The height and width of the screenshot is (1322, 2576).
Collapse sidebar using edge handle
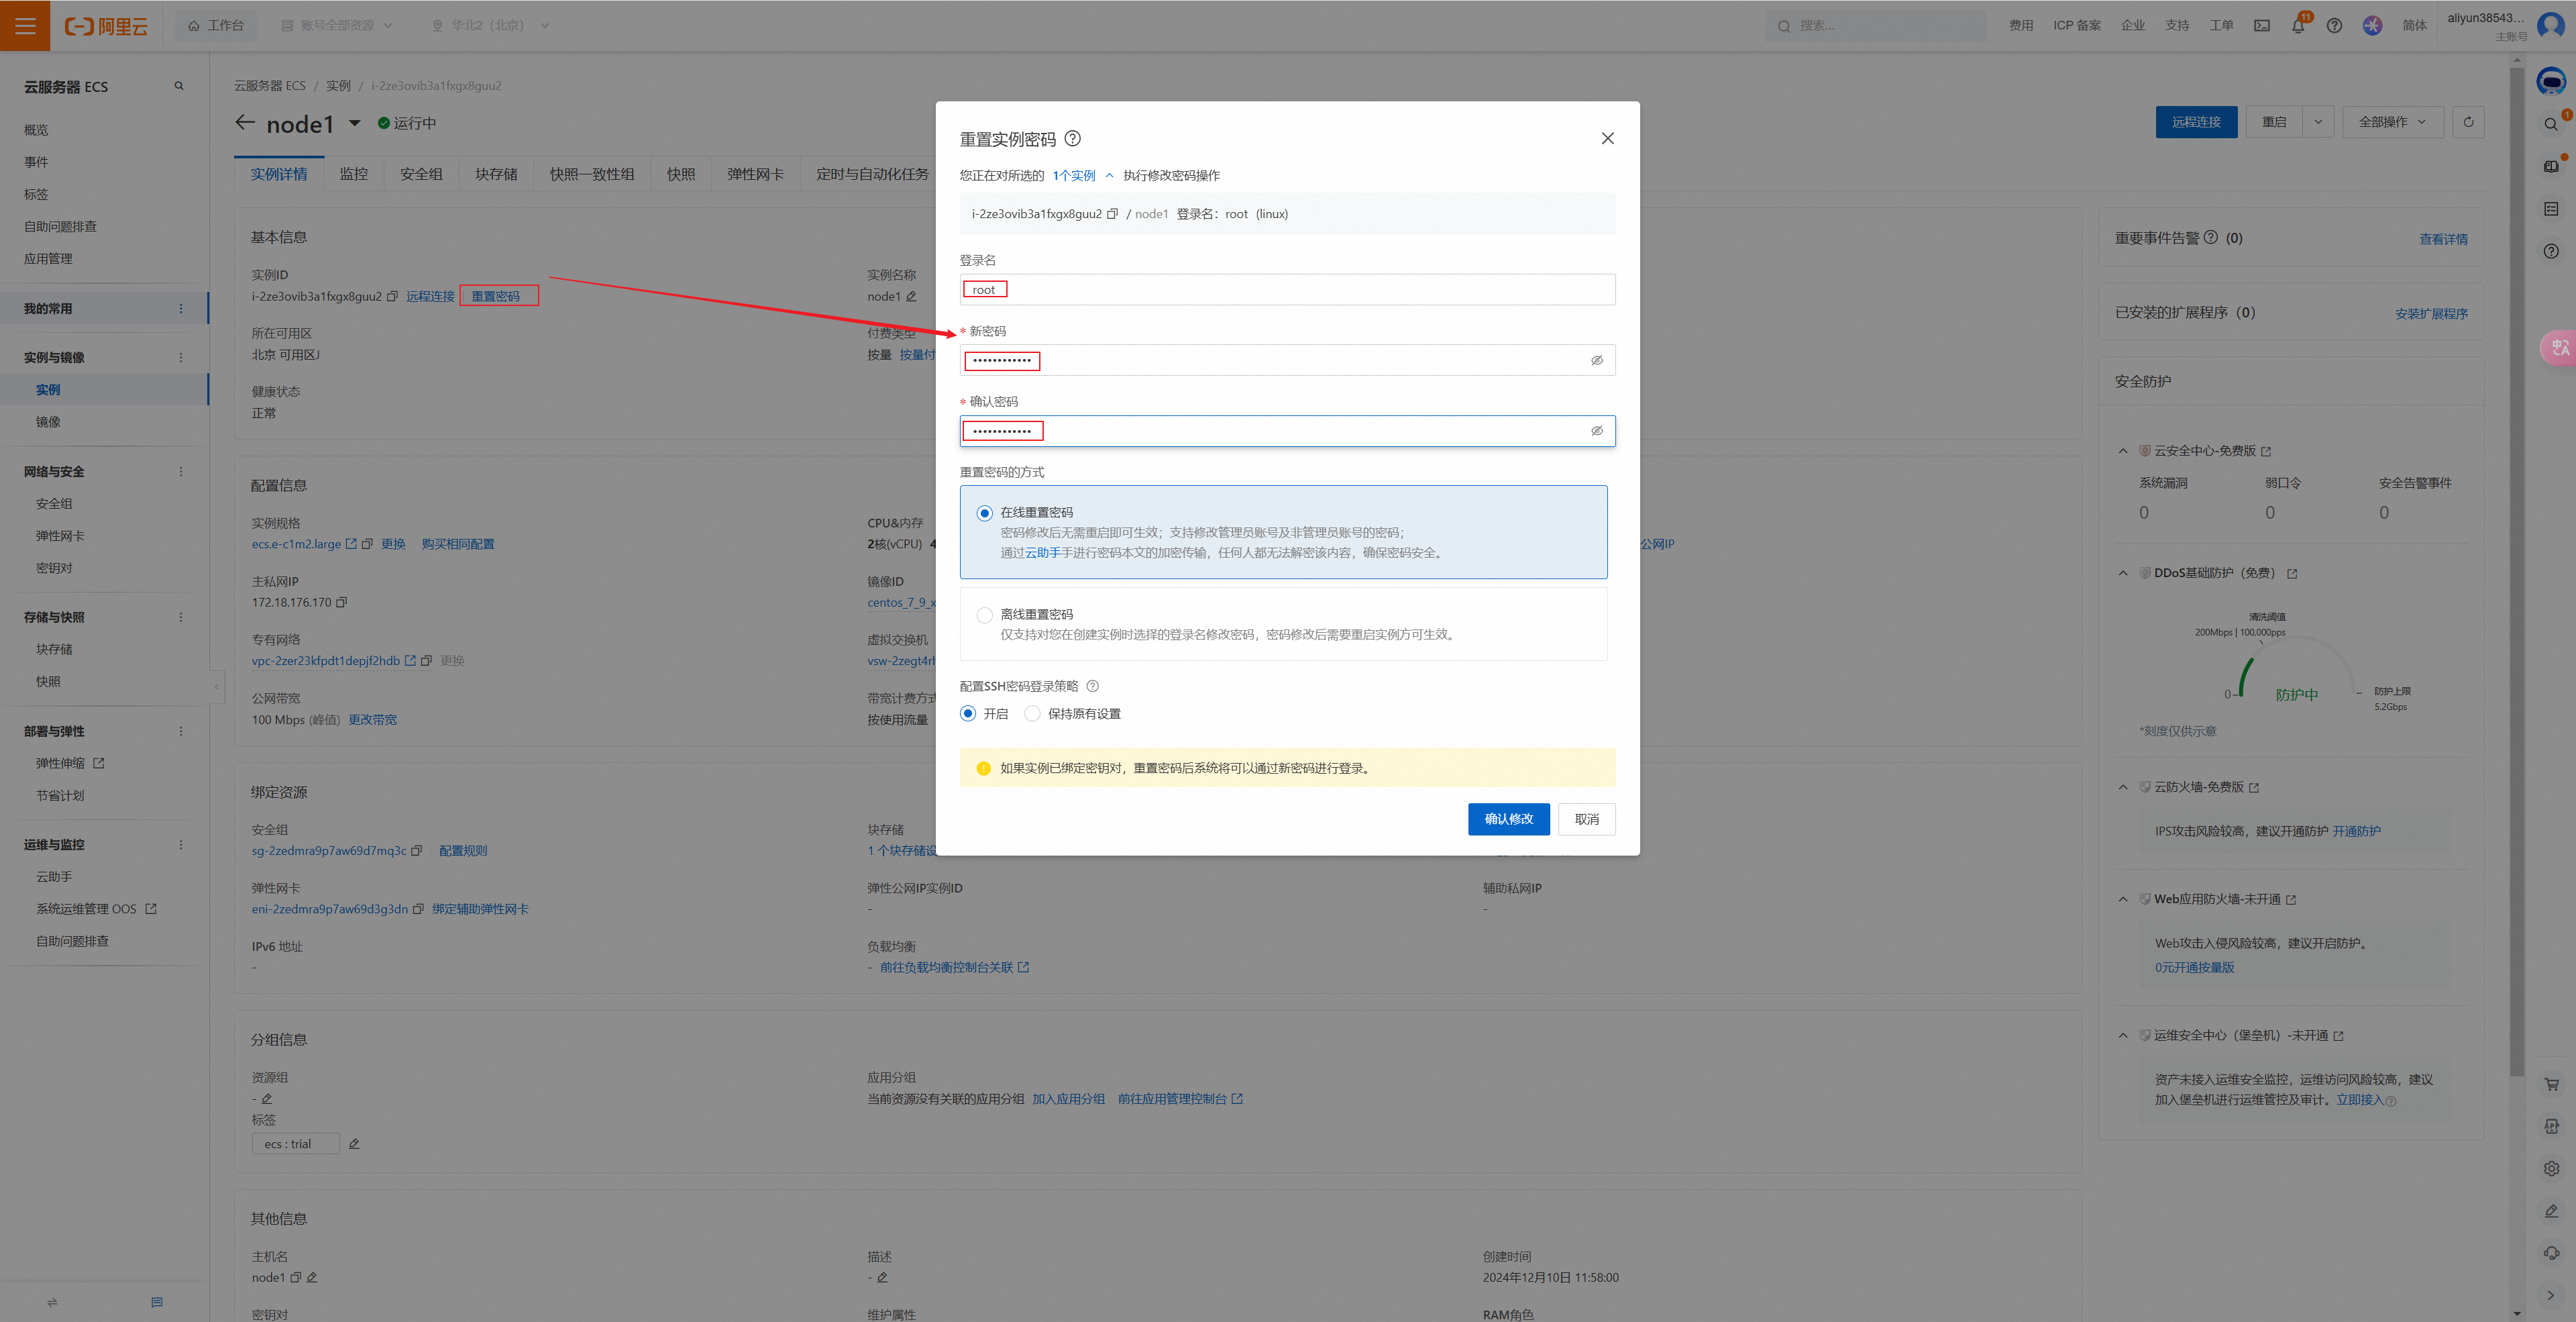217,686
